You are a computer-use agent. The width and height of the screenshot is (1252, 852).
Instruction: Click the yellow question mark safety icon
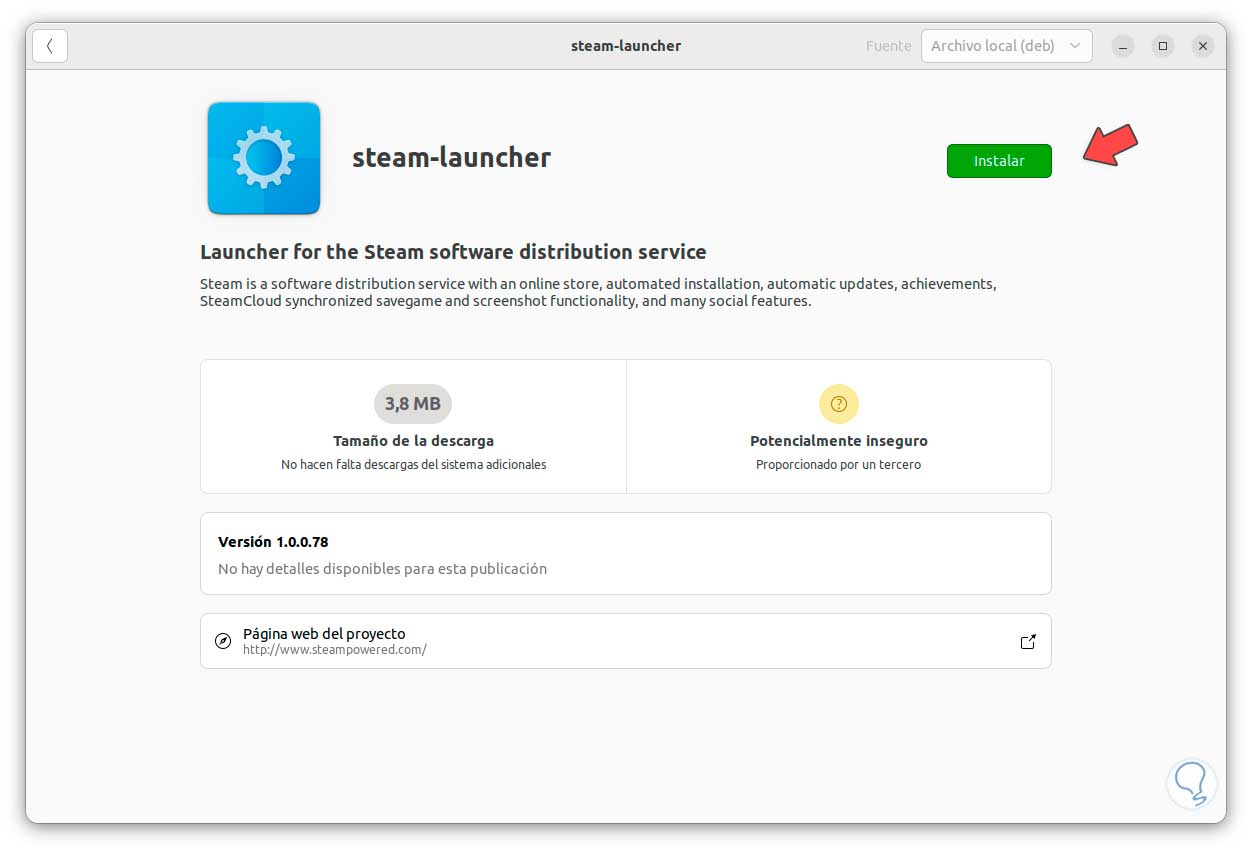click(x=839, y=404)
